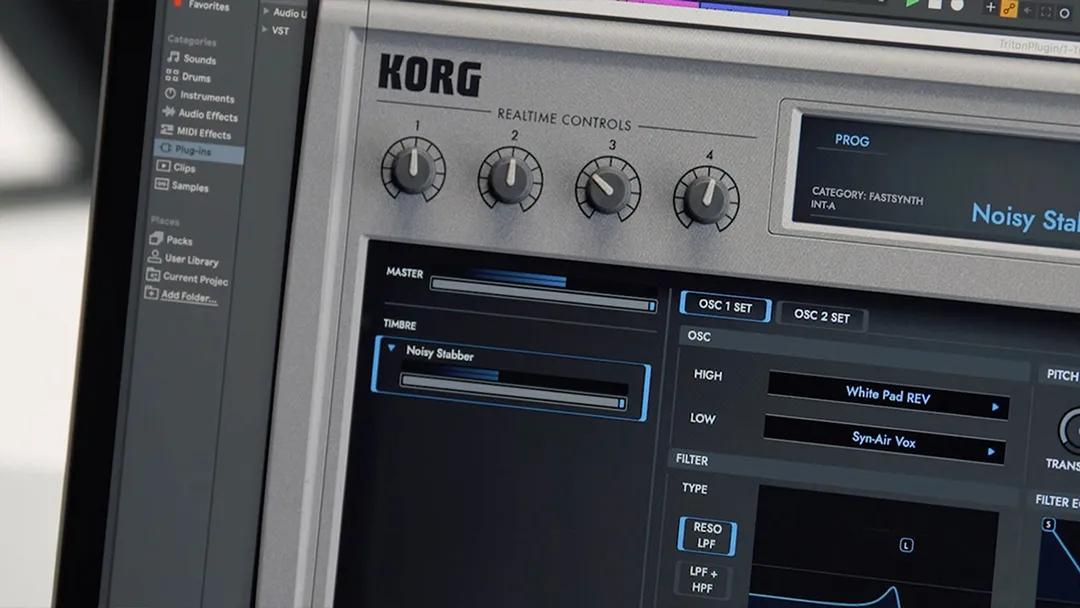Collapse the Noisy Stabber timbre triangle

click(391, 348)
